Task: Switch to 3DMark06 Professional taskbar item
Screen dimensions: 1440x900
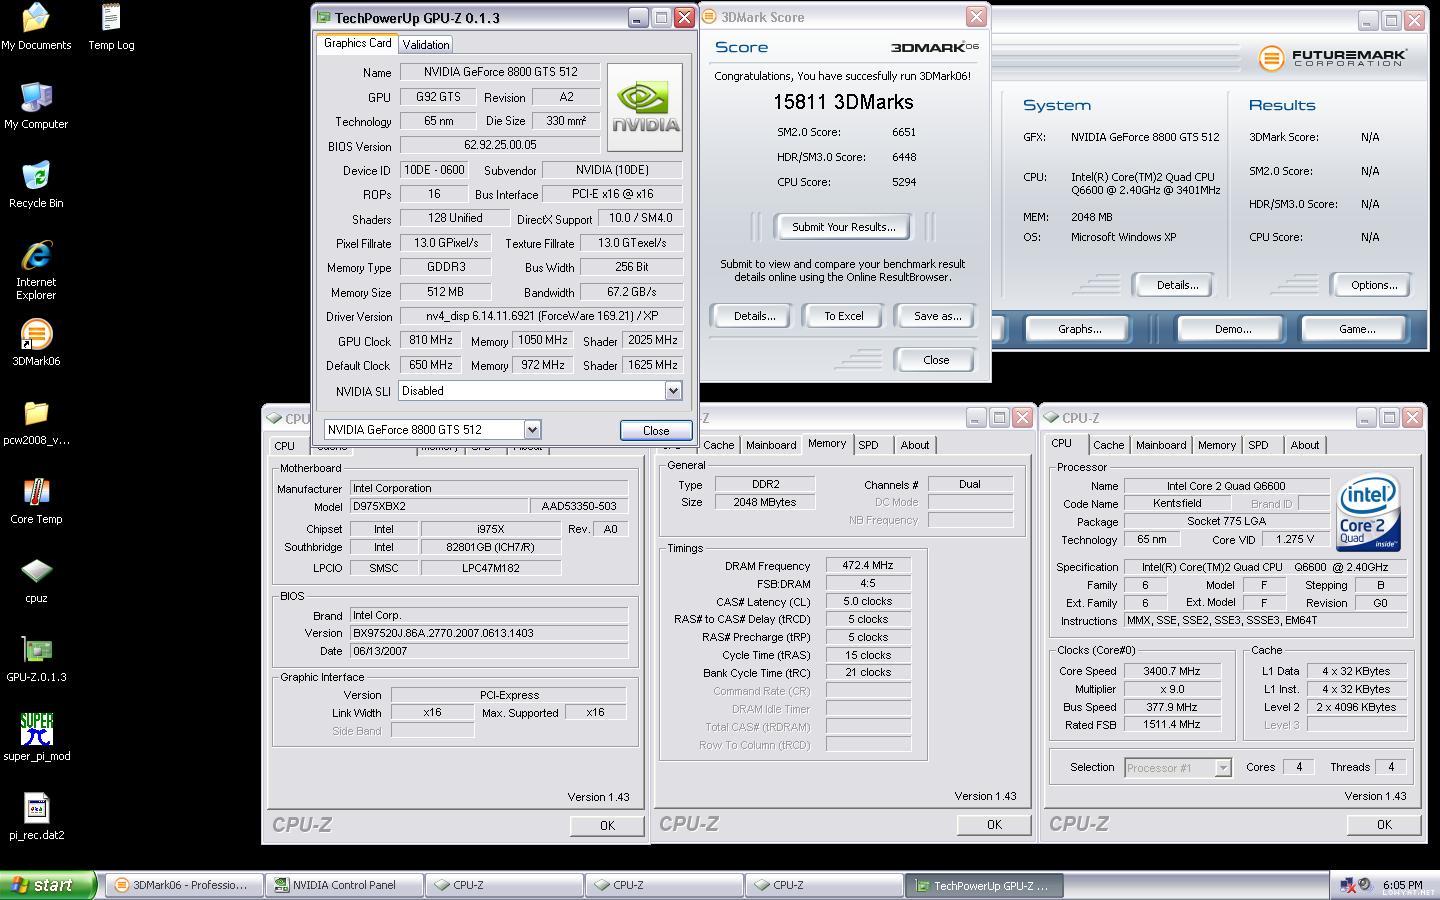Action: (183, 885)
